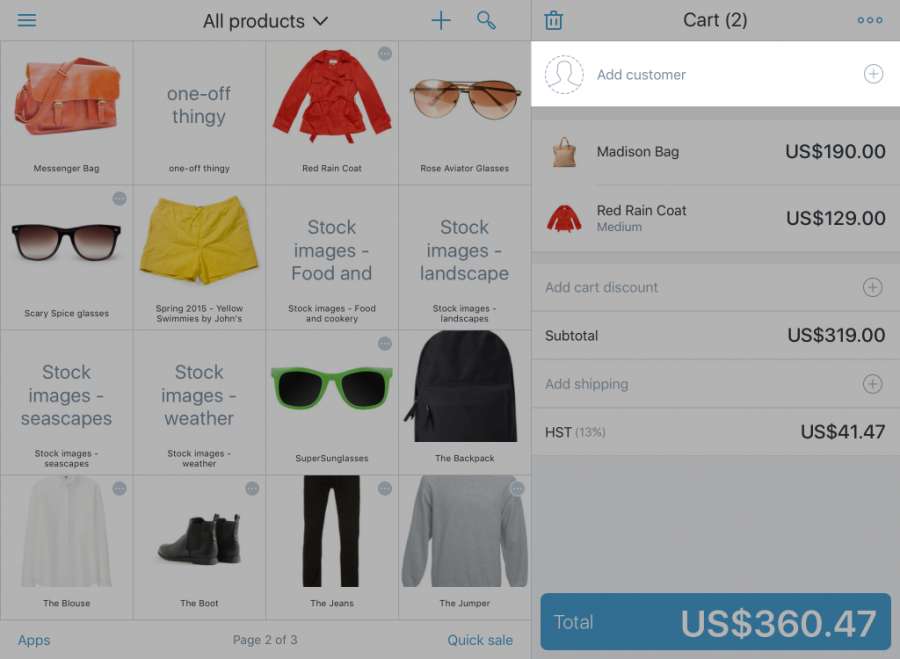Open variants badge on Scary Spice glasses tile

(x=119, y=199)
